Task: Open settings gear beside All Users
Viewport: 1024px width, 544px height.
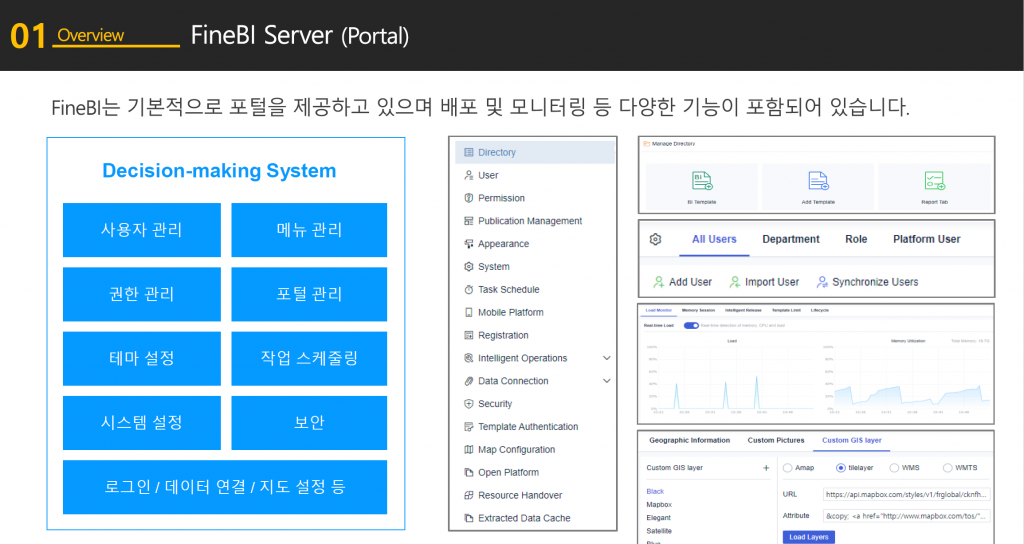Action: coord(656,240)
